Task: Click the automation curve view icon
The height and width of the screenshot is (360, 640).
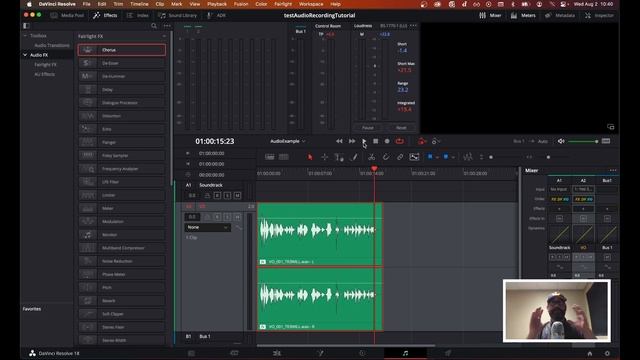Action: pos(414,157)
